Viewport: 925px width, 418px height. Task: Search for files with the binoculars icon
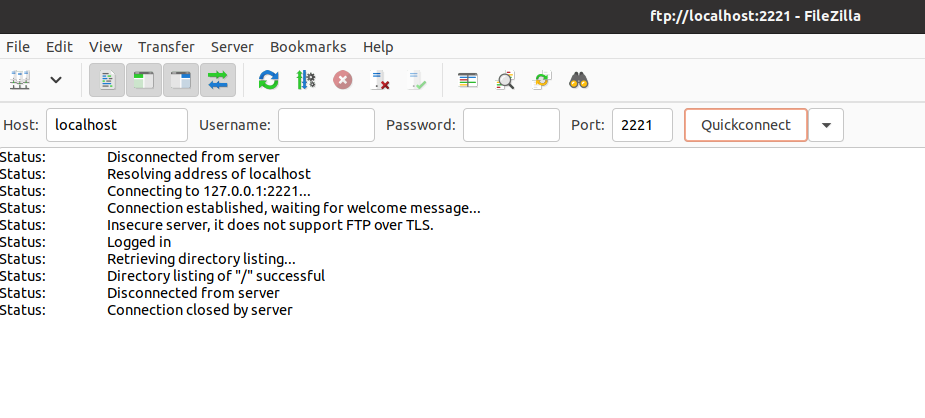[x=579, y=80]
